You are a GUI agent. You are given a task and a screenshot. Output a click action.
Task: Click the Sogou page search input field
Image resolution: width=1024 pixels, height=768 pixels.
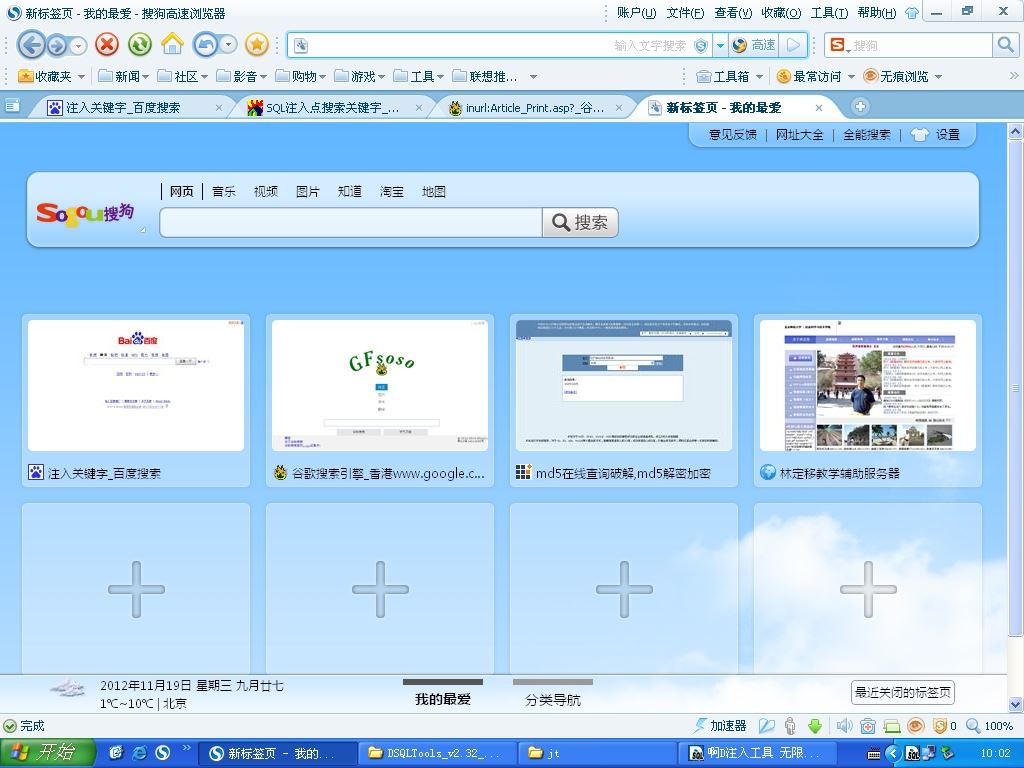coord(351,223)
